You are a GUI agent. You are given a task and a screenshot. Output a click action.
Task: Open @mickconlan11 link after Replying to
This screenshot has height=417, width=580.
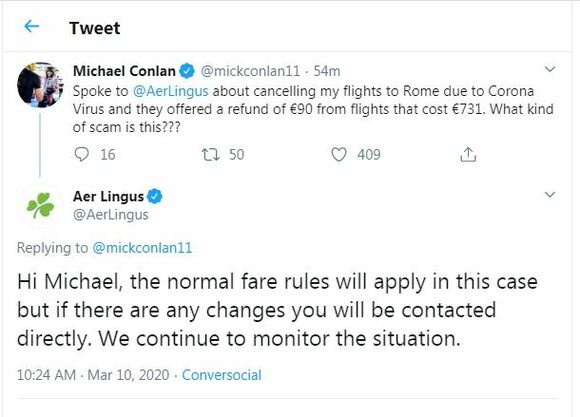point(142,248)
